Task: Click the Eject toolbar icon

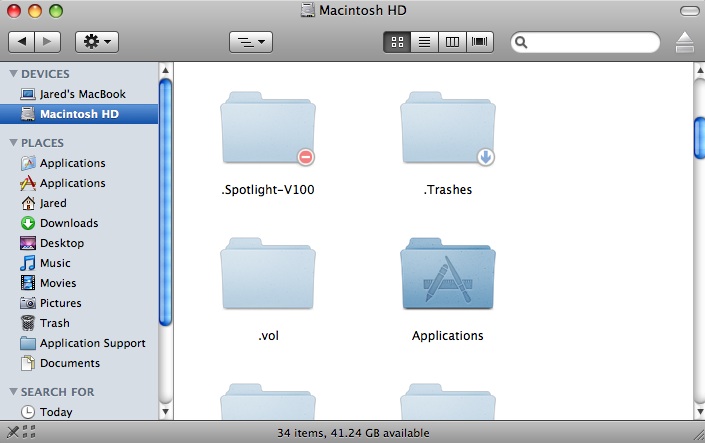Action: (685, 42)
